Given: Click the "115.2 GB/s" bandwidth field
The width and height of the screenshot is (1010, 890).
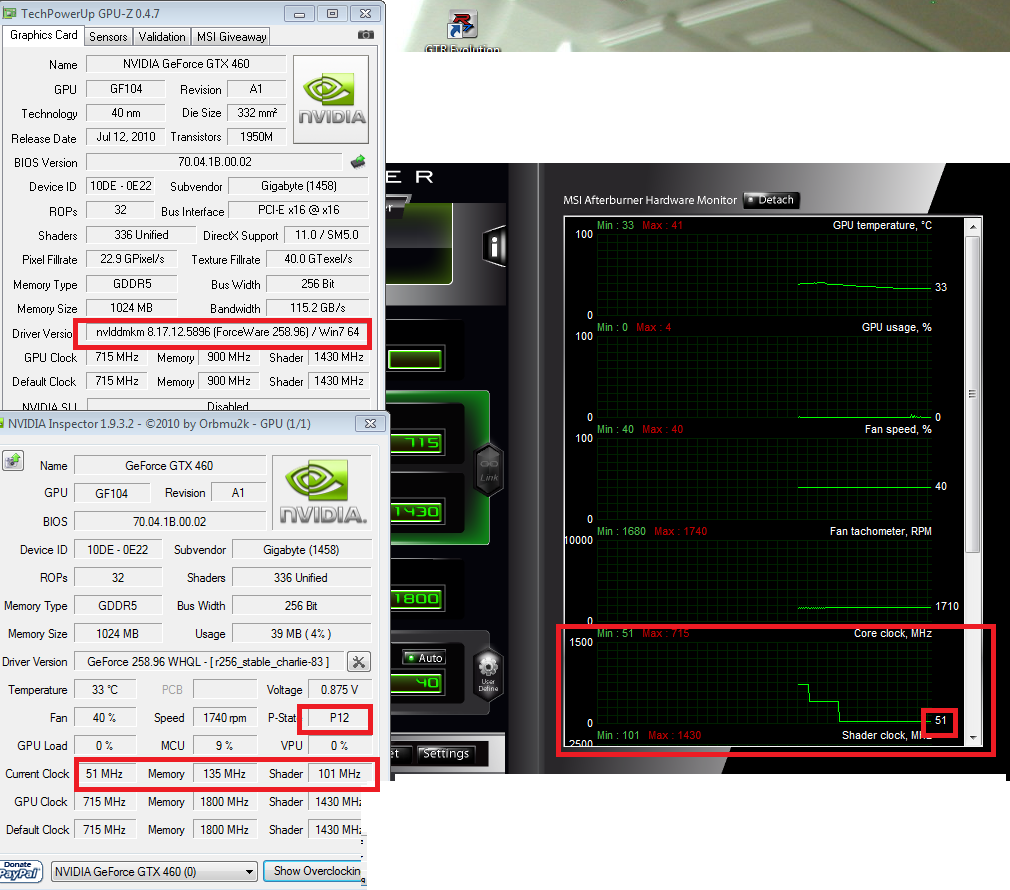Looking at the screenshot, I should tap(318, 308).
